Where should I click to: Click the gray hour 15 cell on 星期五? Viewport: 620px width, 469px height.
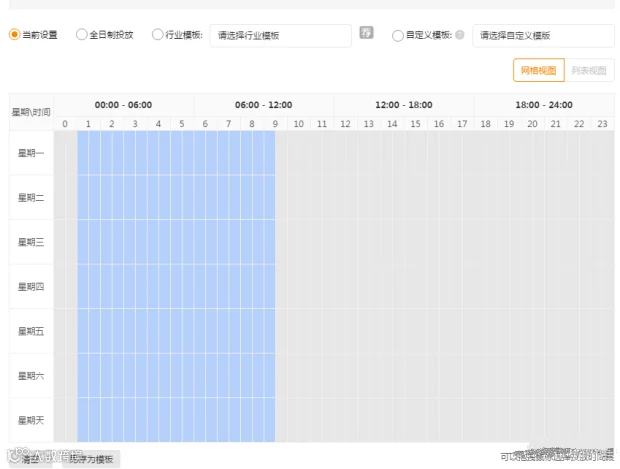[416, 331]
